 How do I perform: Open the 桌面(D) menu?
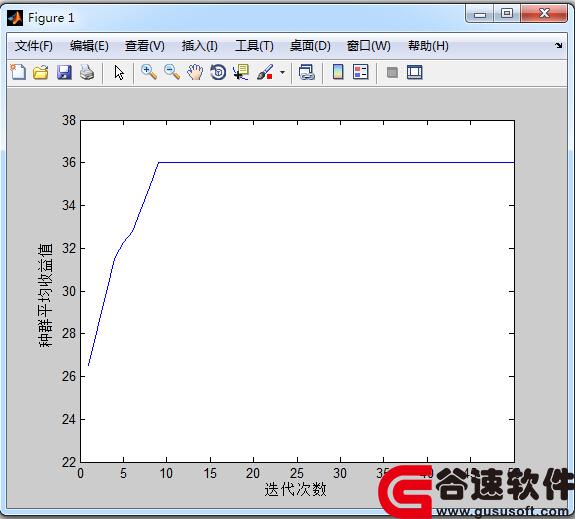click(310, 46)
